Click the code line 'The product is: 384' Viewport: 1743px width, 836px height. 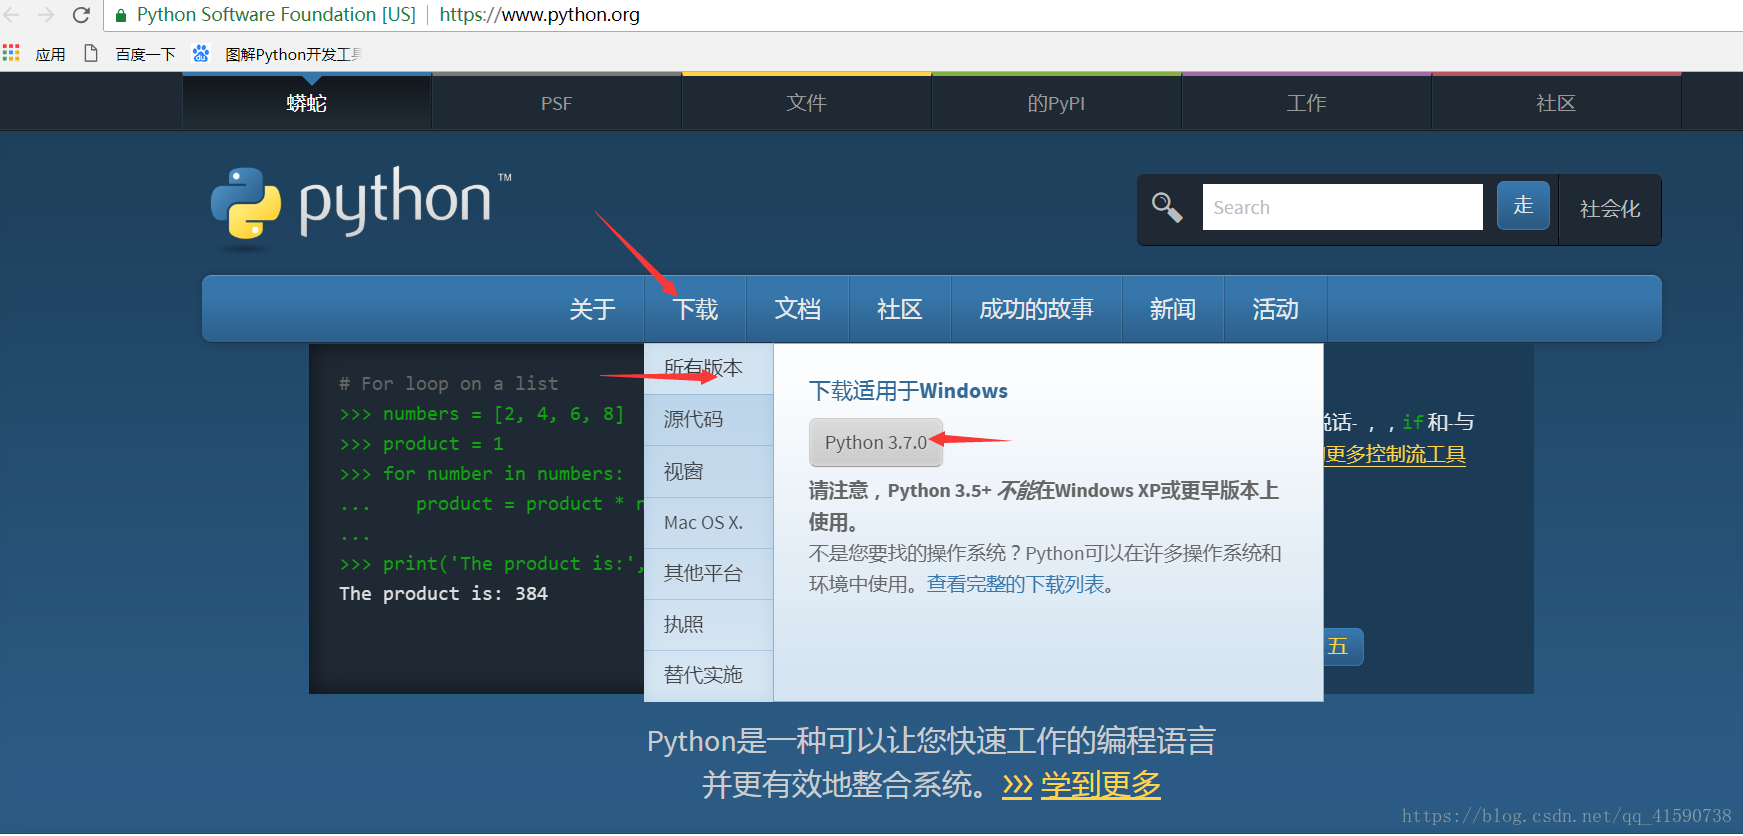(443, 594)
